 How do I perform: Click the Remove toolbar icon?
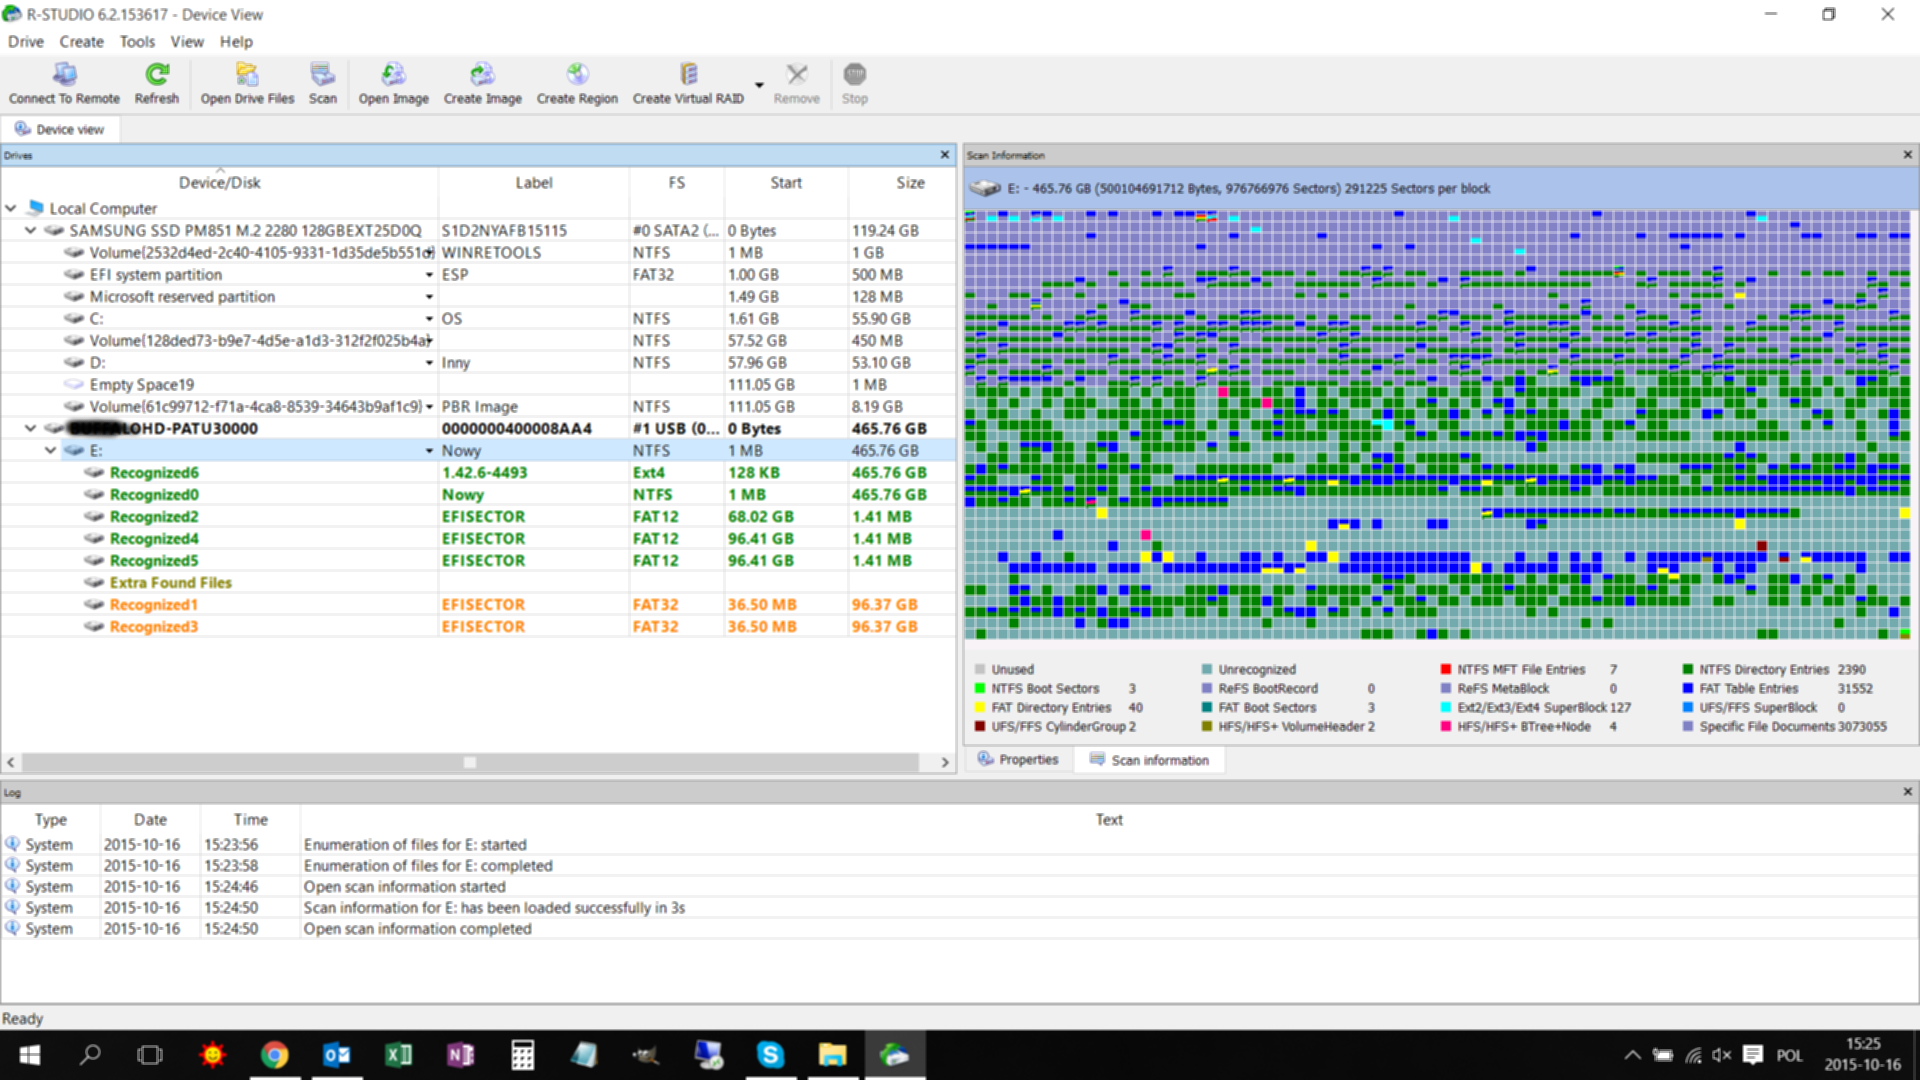click(x=796, y=83)
